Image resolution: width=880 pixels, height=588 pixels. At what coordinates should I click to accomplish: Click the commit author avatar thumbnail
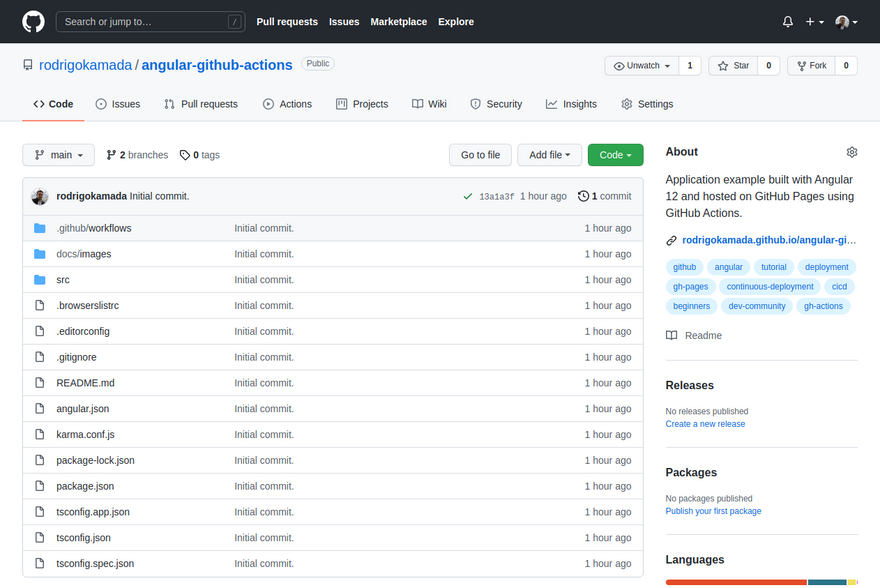(40, 196)
